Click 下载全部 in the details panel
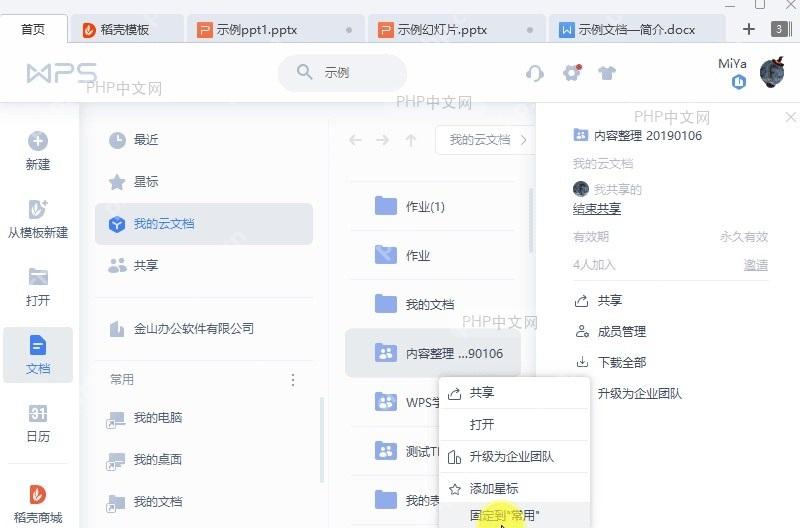The height and width of the screenshot is (528, 800). pyautogui.click(x=611, y=362)
